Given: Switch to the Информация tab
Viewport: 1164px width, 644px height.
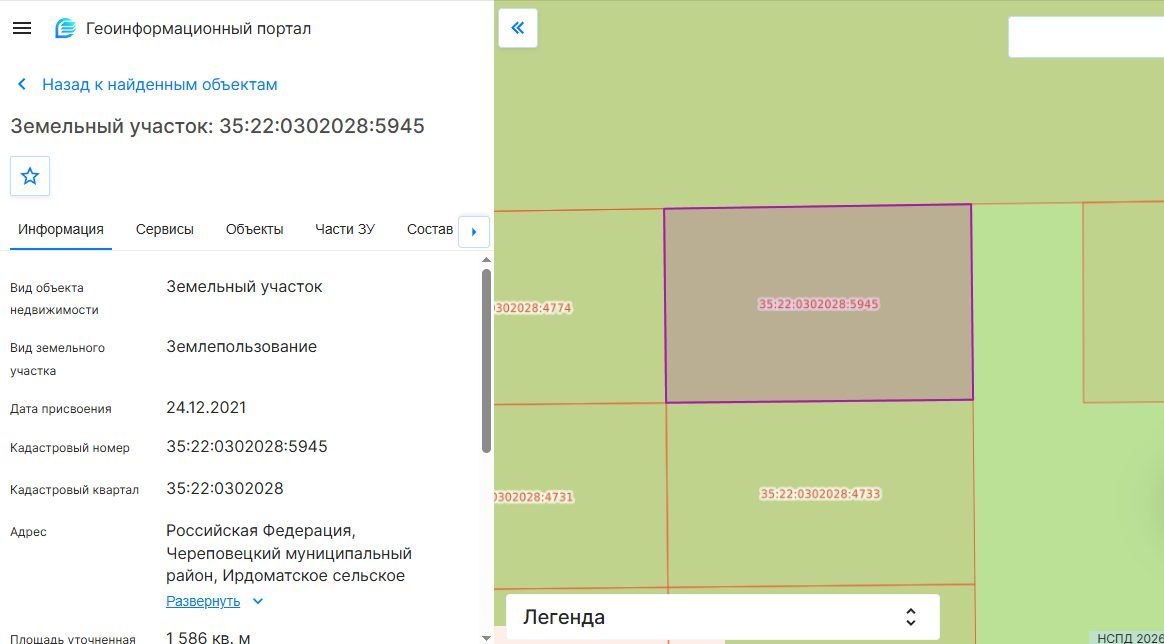Looking at the screenshot, I should pyautogui.click(x=61, y=229).
